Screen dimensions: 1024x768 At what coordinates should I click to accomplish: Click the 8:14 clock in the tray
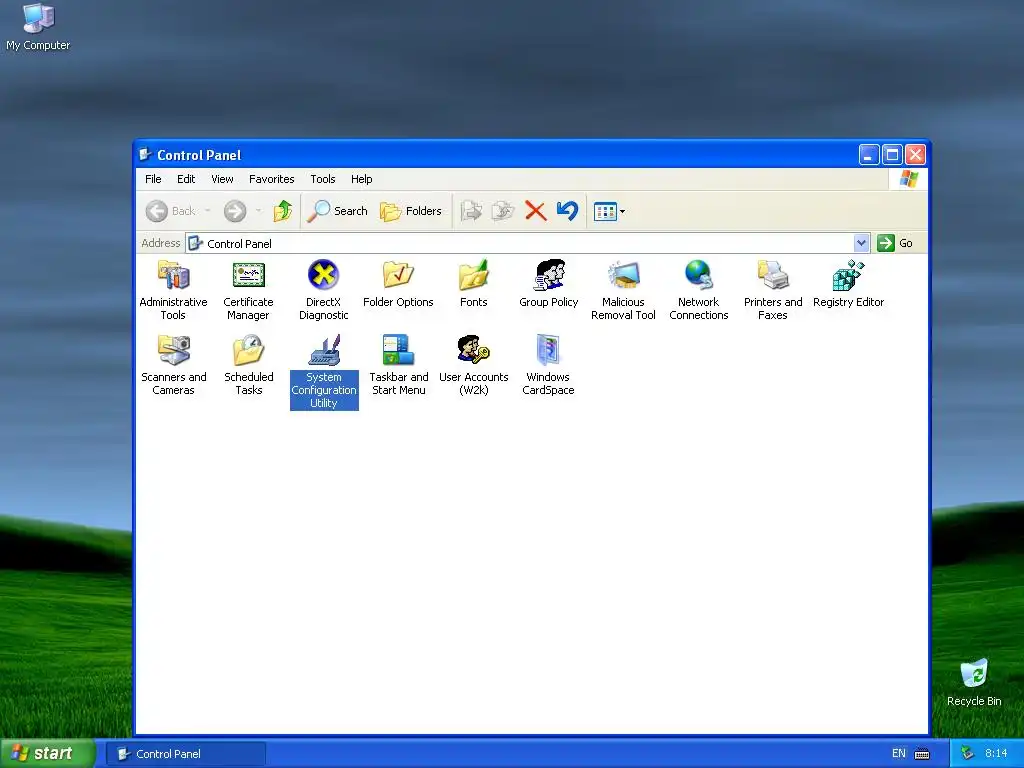click(996, 754)
